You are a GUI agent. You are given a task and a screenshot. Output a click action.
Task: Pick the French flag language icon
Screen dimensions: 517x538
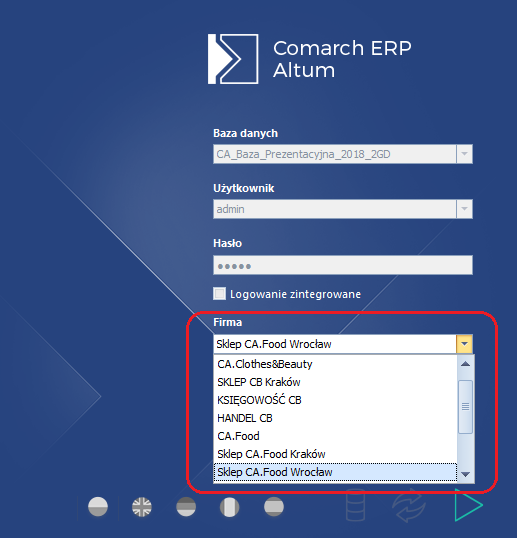click(x=230, y=507)
